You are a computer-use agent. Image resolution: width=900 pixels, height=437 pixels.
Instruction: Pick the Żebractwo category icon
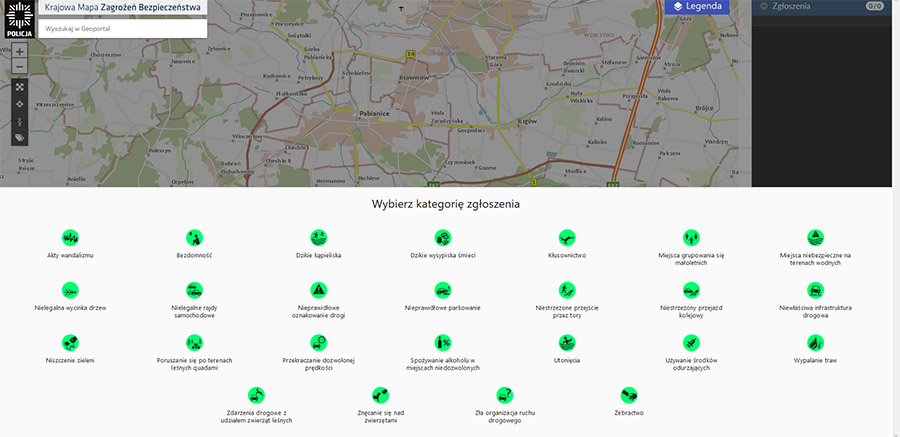tap(629, 394)
